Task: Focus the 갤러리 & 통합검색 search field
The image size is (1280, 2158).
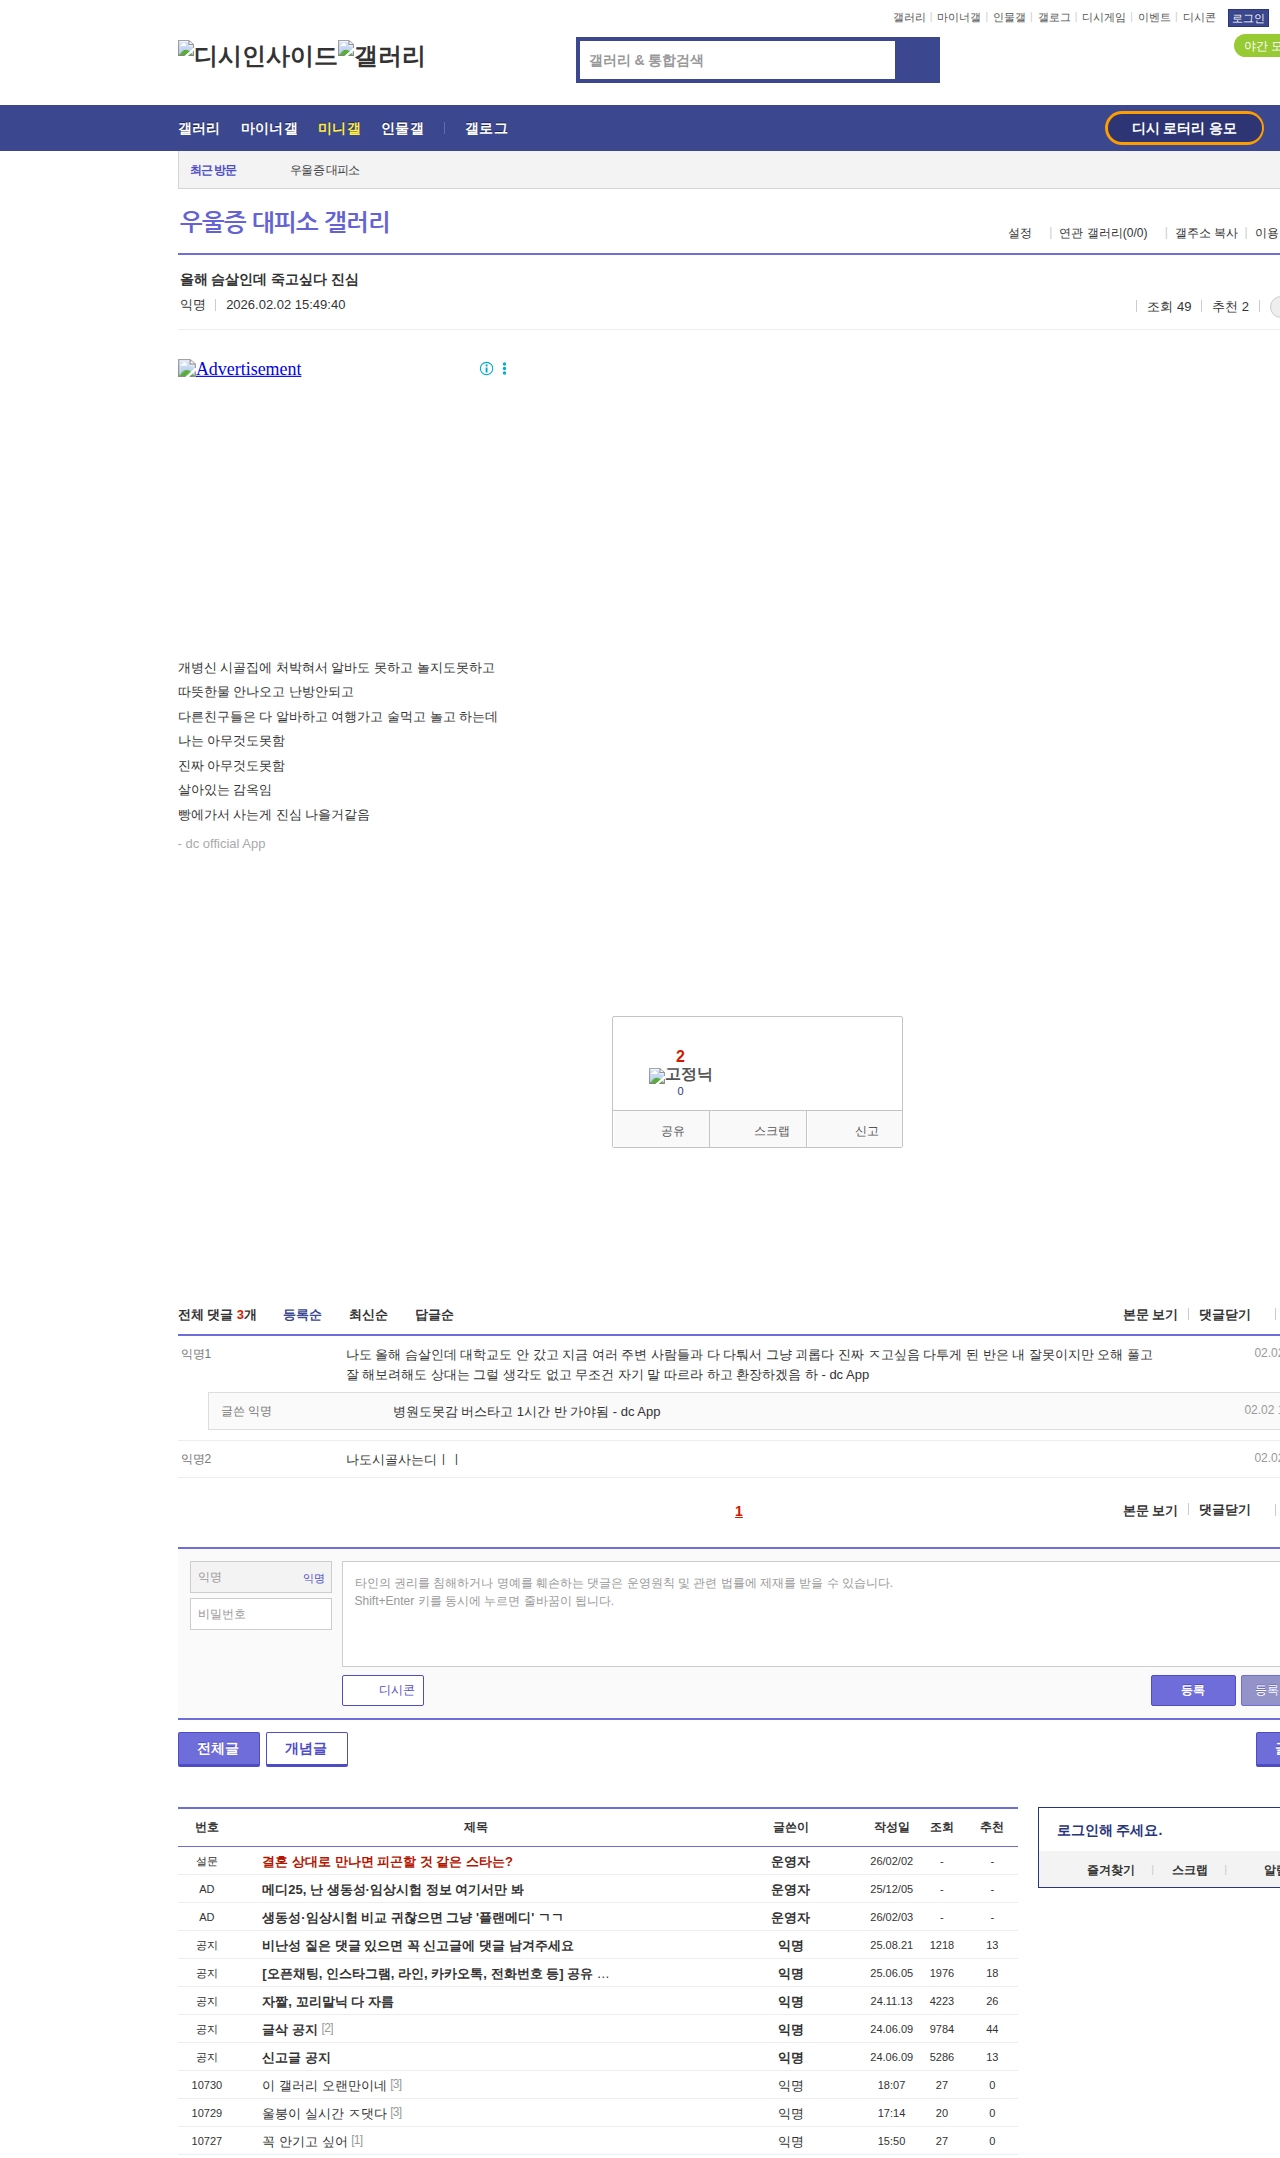Action: (738, 60)
